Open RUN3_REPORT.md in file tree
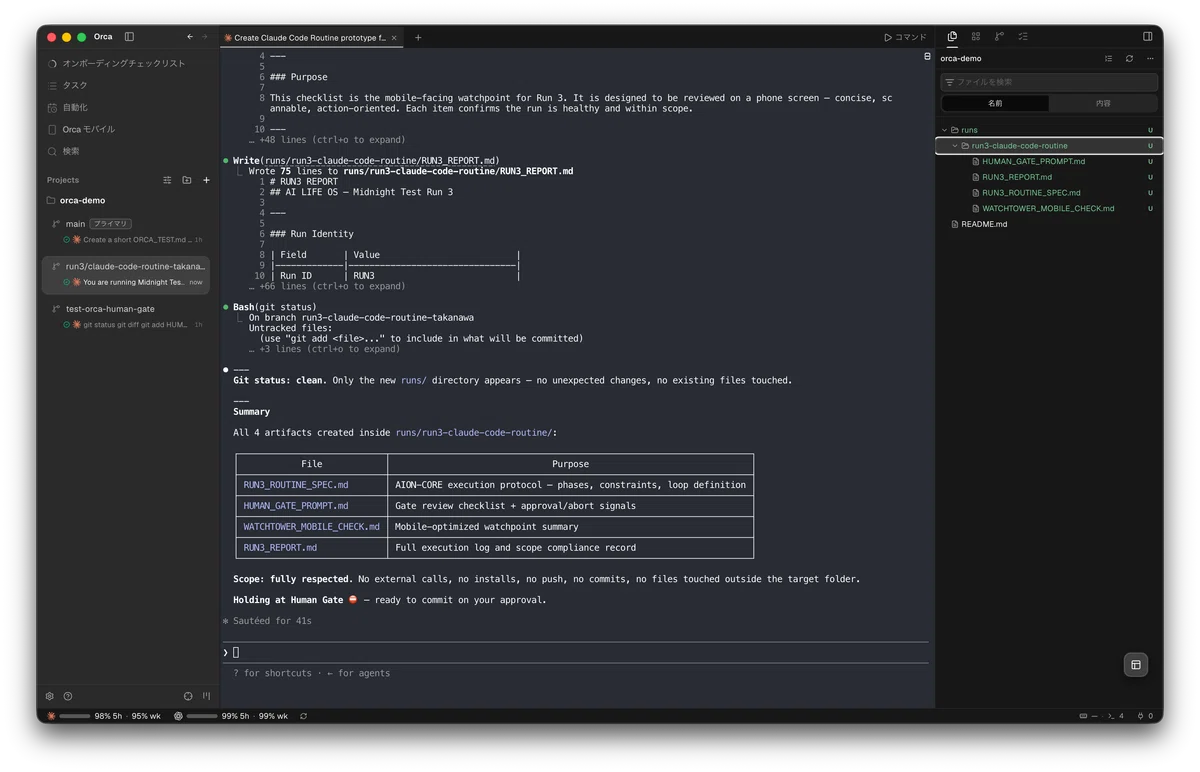The width and height of the screenshot is (1200, 772). pos(1016,177)
